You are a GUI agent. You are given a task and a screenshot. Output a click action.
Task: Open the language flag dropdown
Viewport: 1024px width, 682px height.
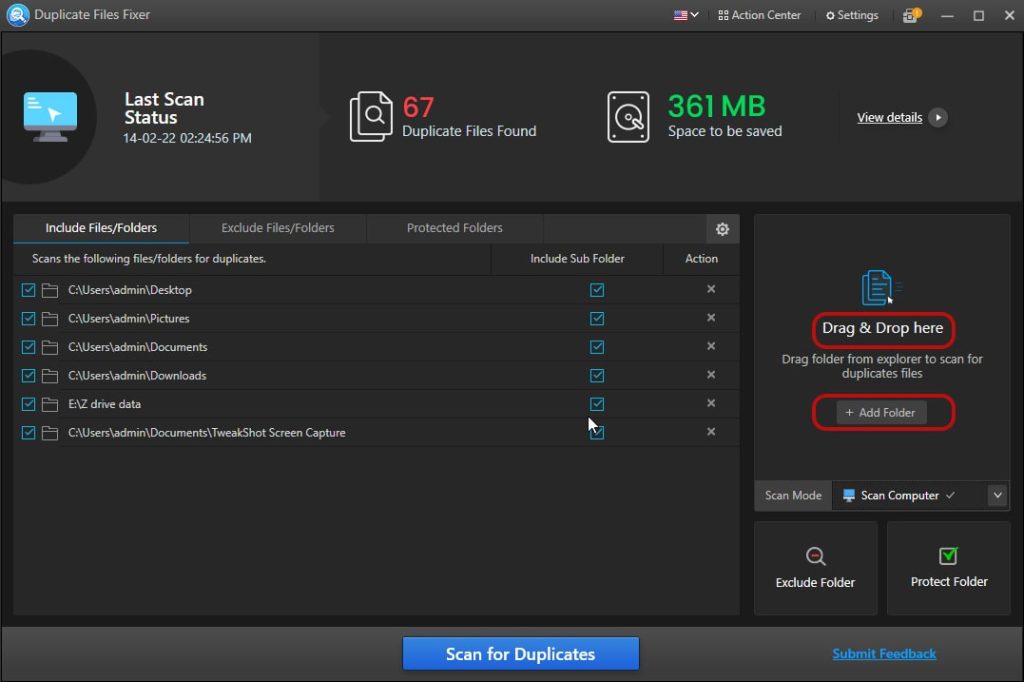pos(686,15)
